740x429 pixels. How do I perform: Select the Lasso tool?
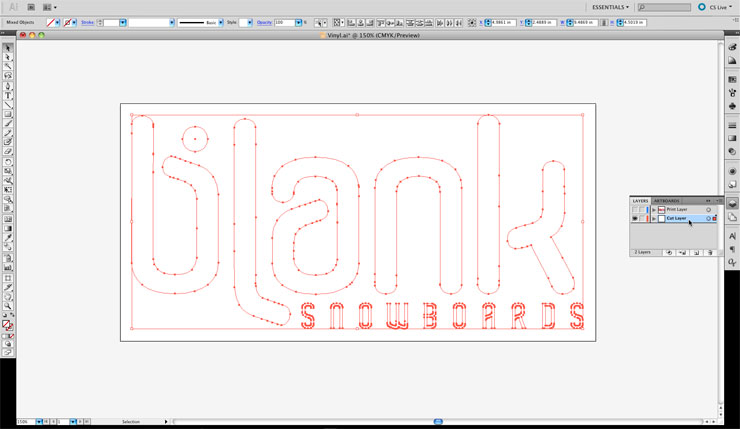coord(8,76)
